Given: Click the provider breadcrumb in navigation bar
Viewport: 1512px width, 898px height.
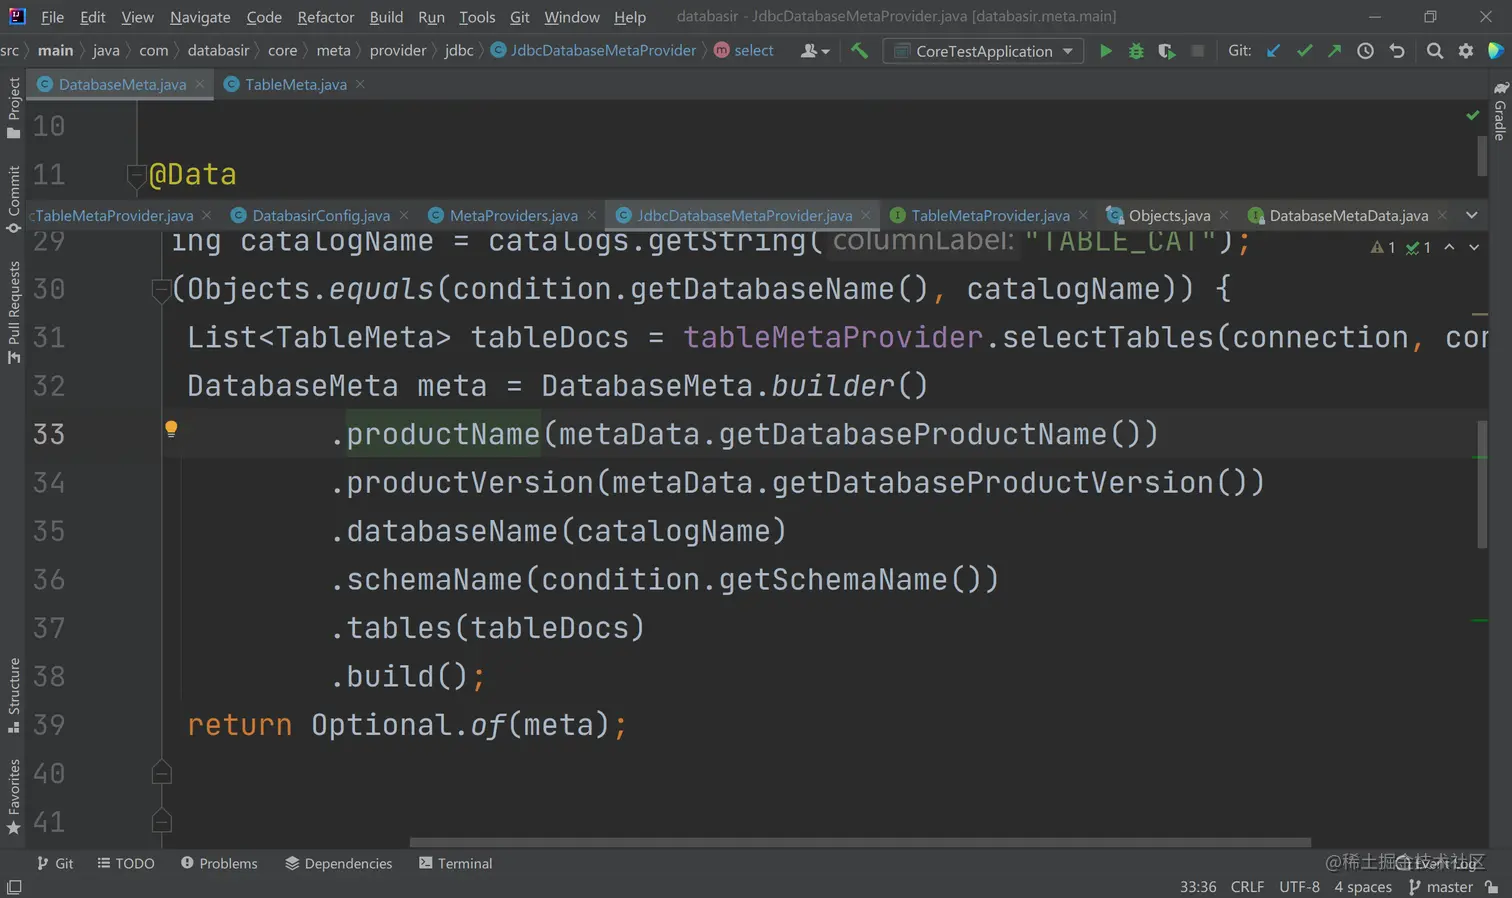Looking at the screenshot, I should point(397,51).
